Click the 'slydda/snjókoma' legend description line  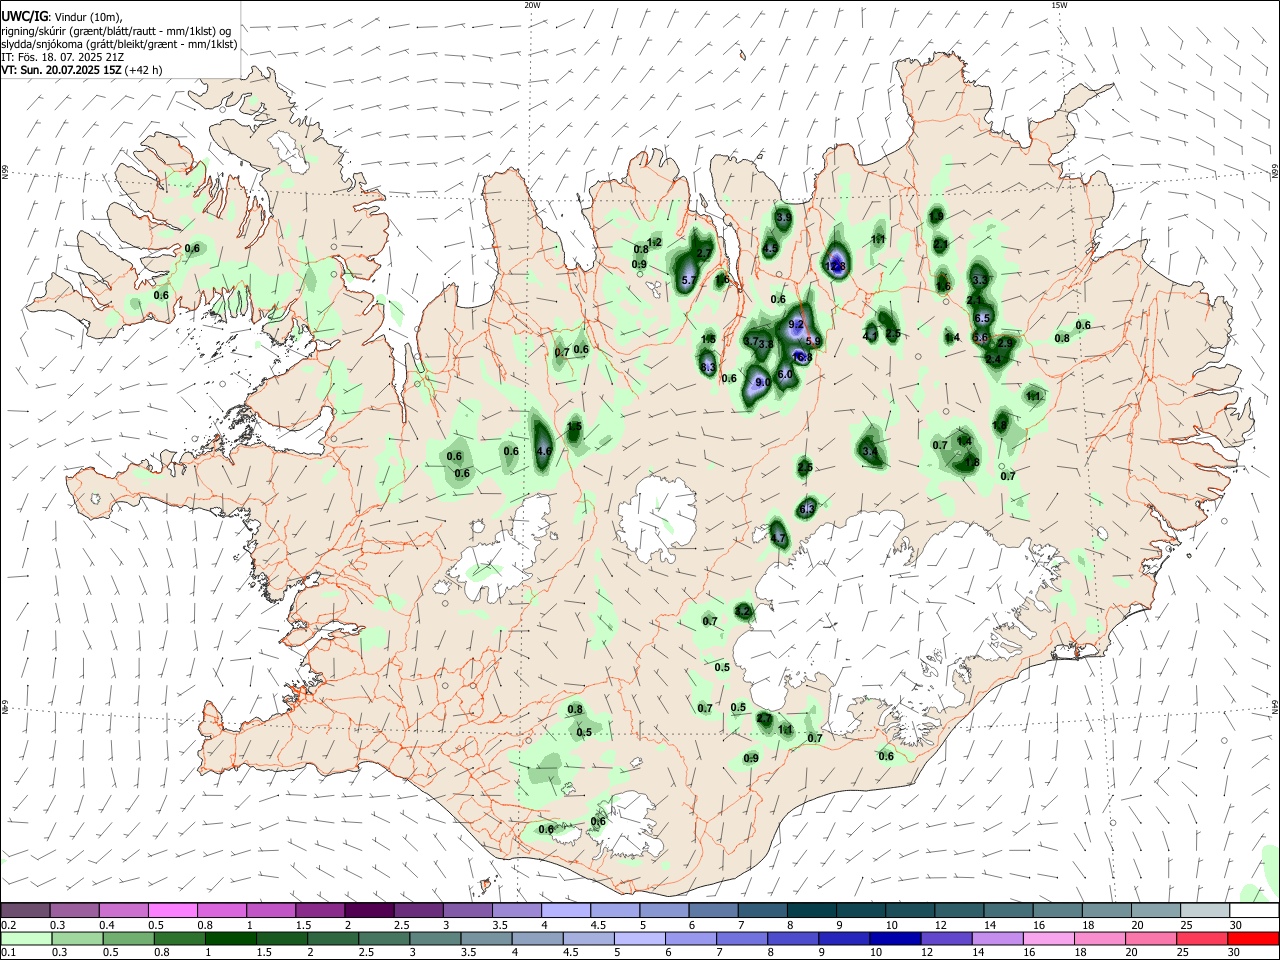tap(119, 44)
